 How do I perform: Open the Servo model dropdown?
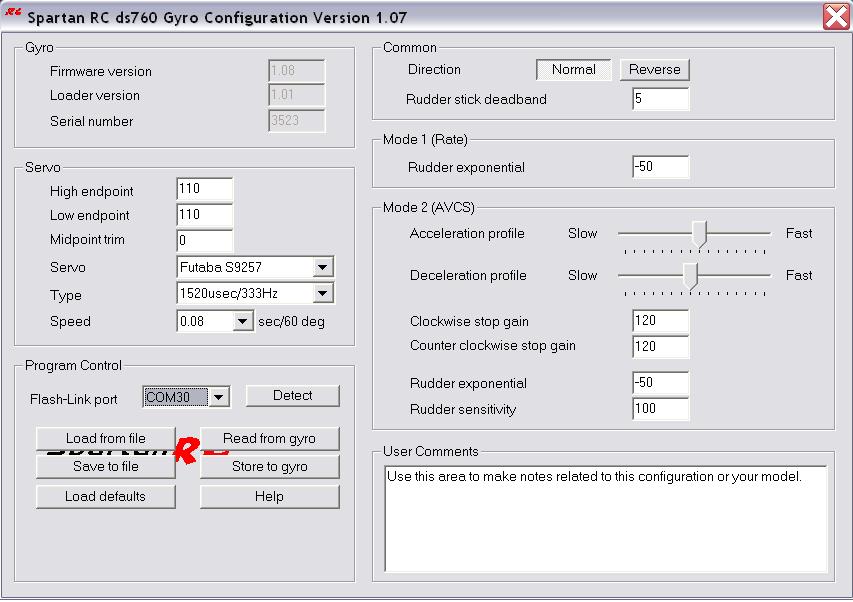321,268
